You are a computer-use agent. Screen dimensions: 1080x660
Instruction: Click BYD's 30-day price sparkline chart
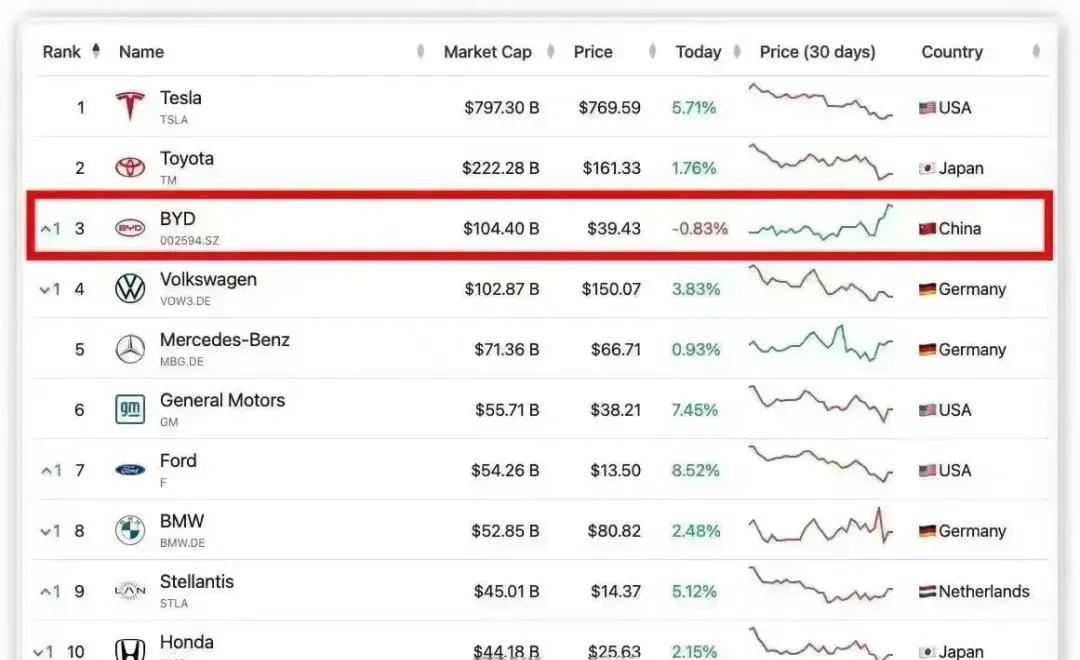pyautogui.click(x=820, y=223)
